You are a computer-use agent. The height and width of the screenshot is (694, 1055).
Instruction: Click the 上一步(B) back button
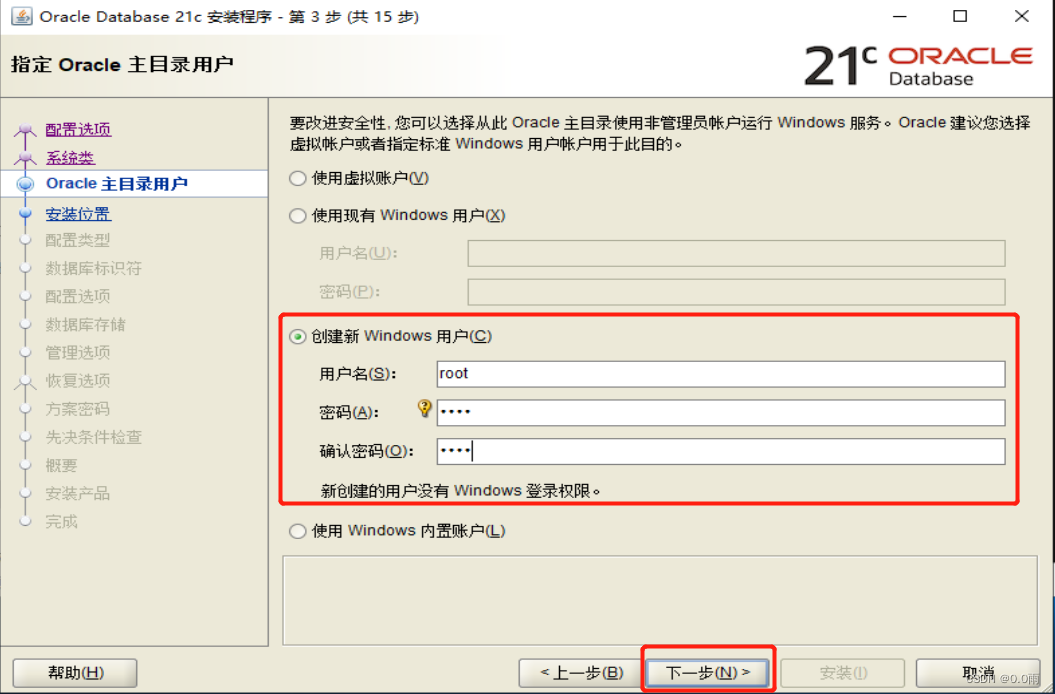click(x=581, y=672)
